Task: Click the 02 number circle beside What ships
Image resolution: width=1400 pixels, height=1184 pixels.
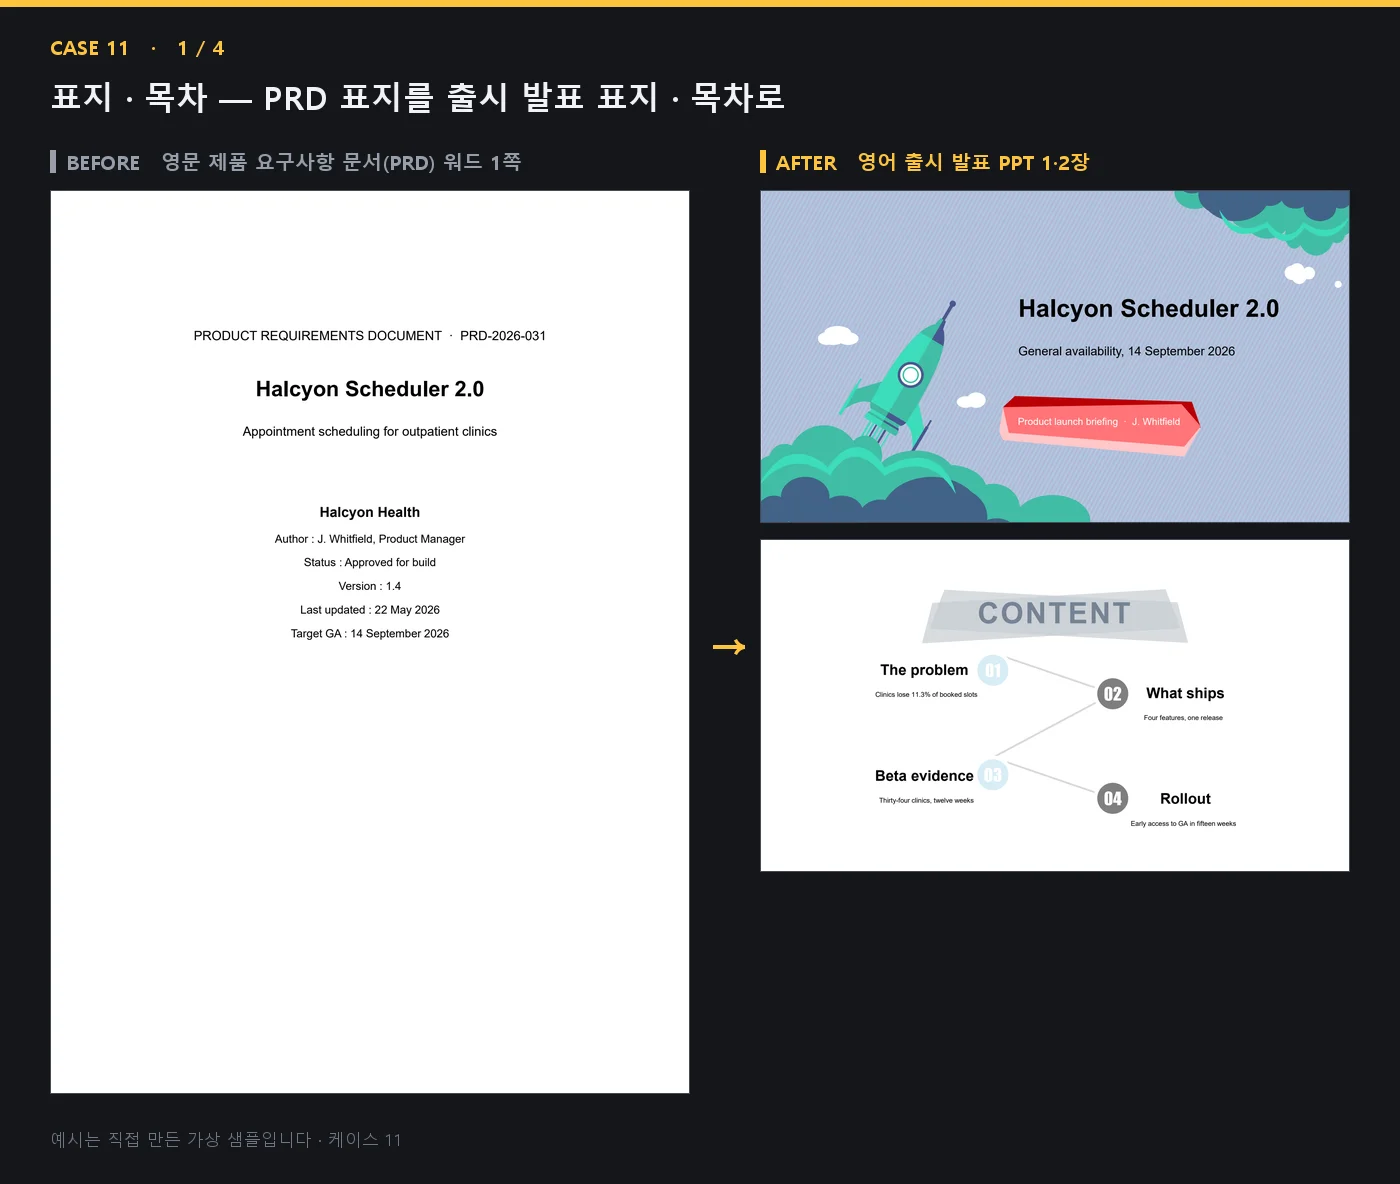Action: pyautogui.click(x=1112, y=694)
